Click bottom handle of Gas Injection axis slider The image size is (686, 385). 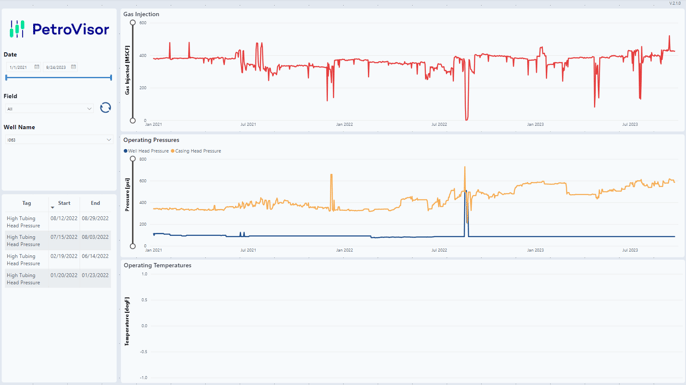(133, 120)
